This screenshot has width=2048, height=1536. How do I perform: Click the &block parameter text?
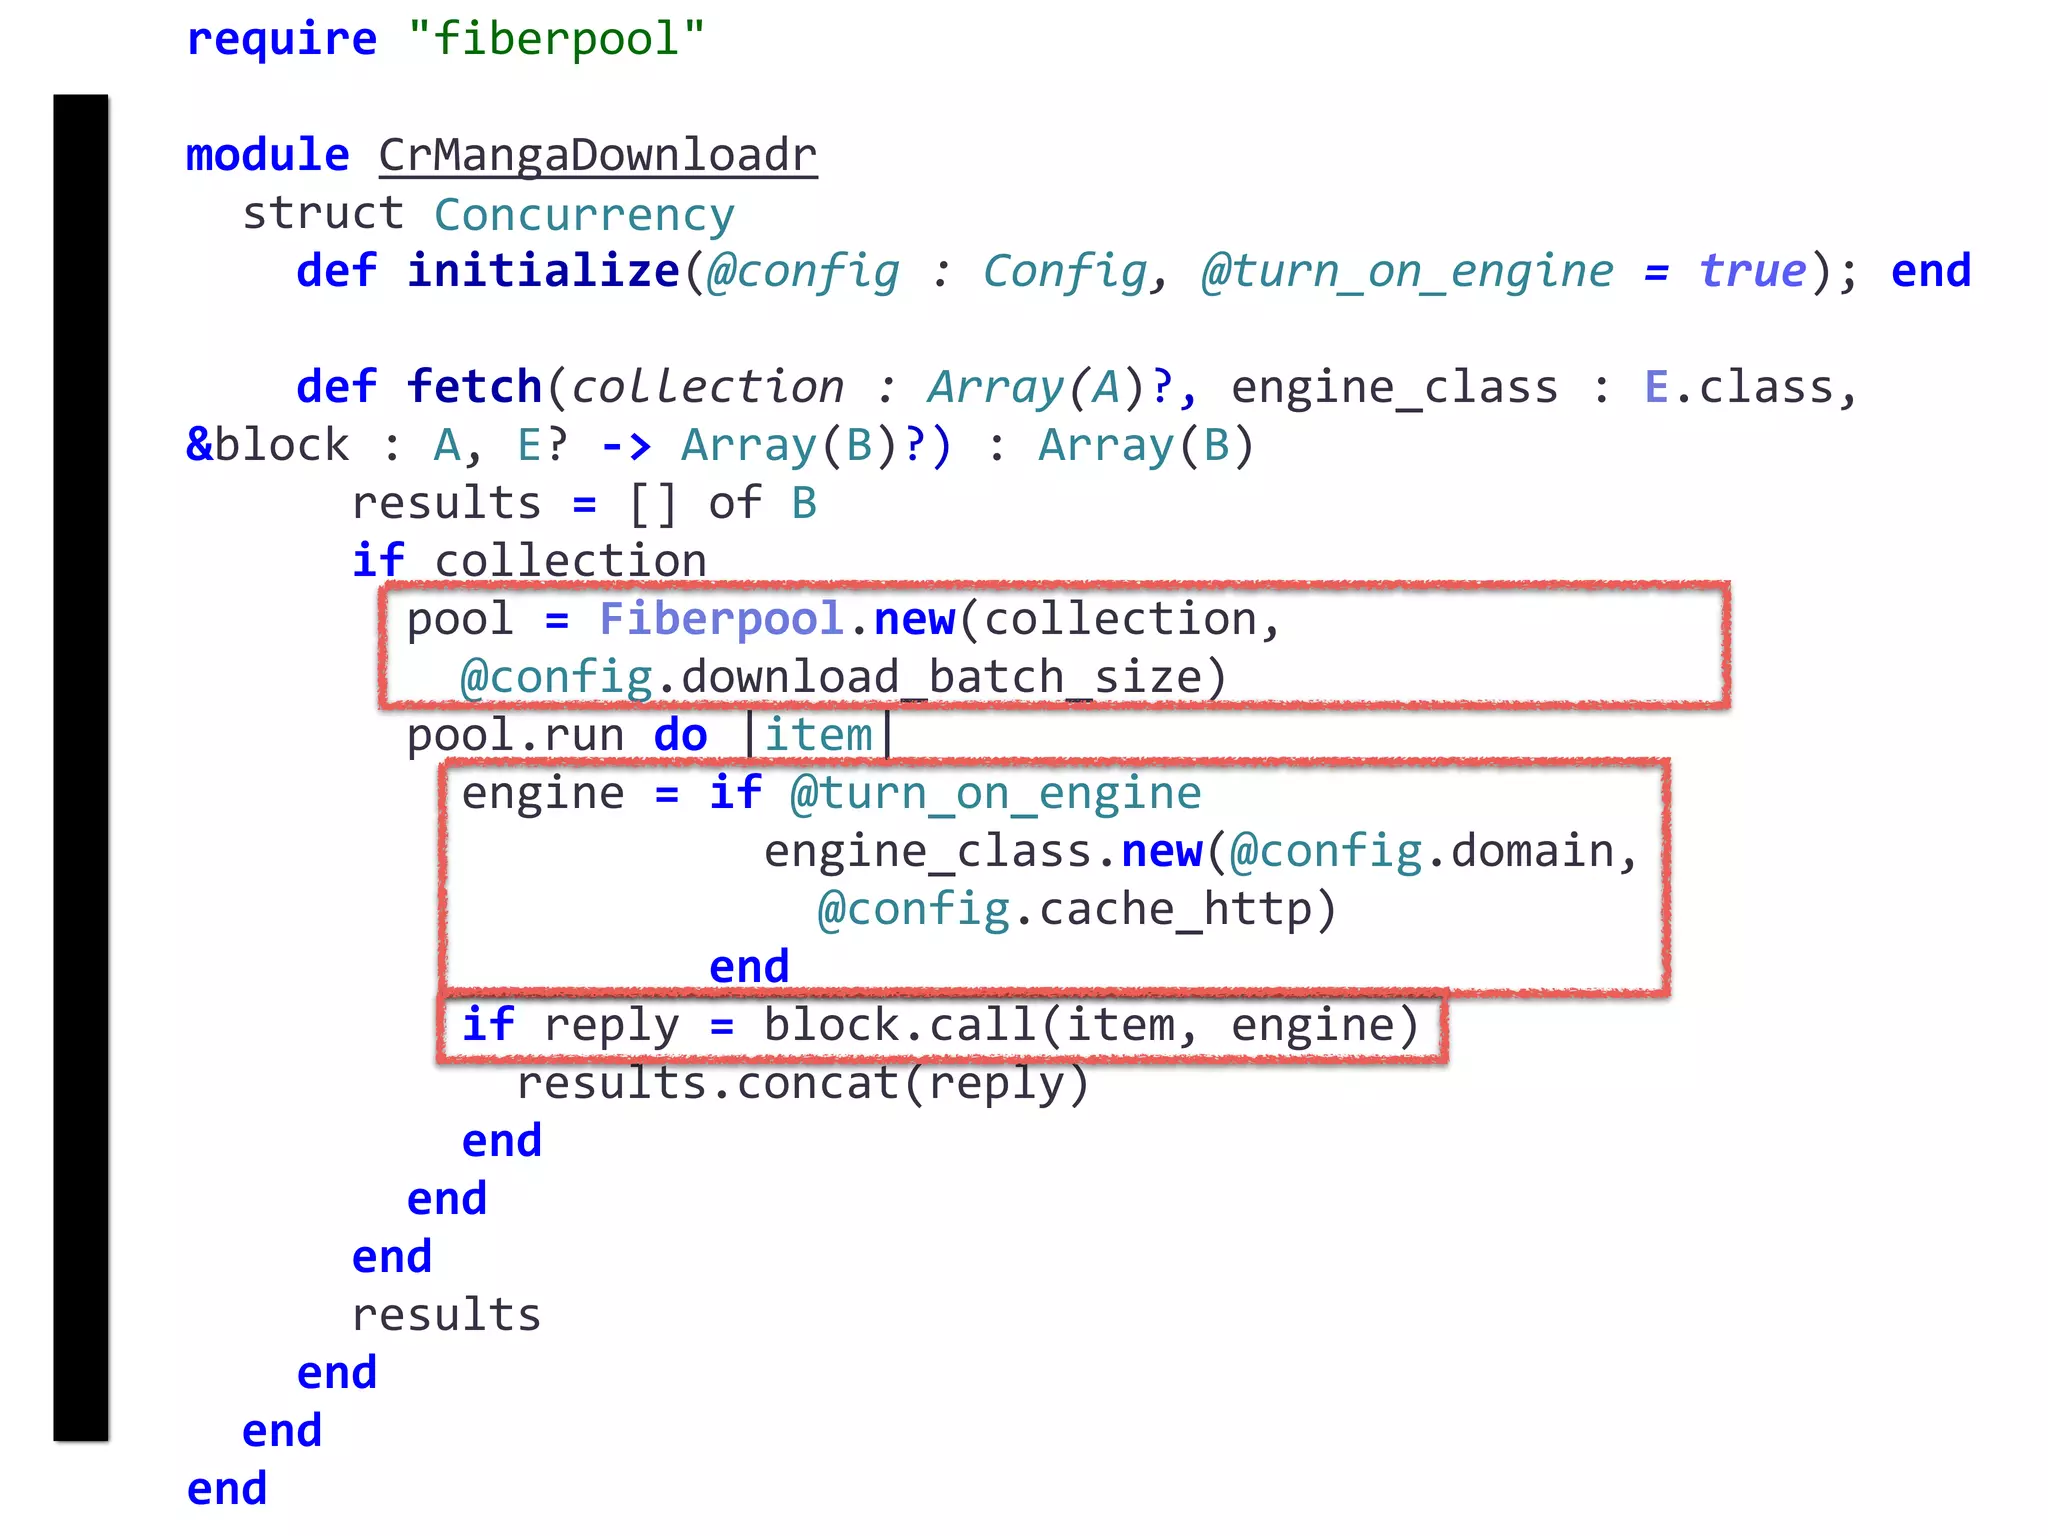[x=268, y=445]
